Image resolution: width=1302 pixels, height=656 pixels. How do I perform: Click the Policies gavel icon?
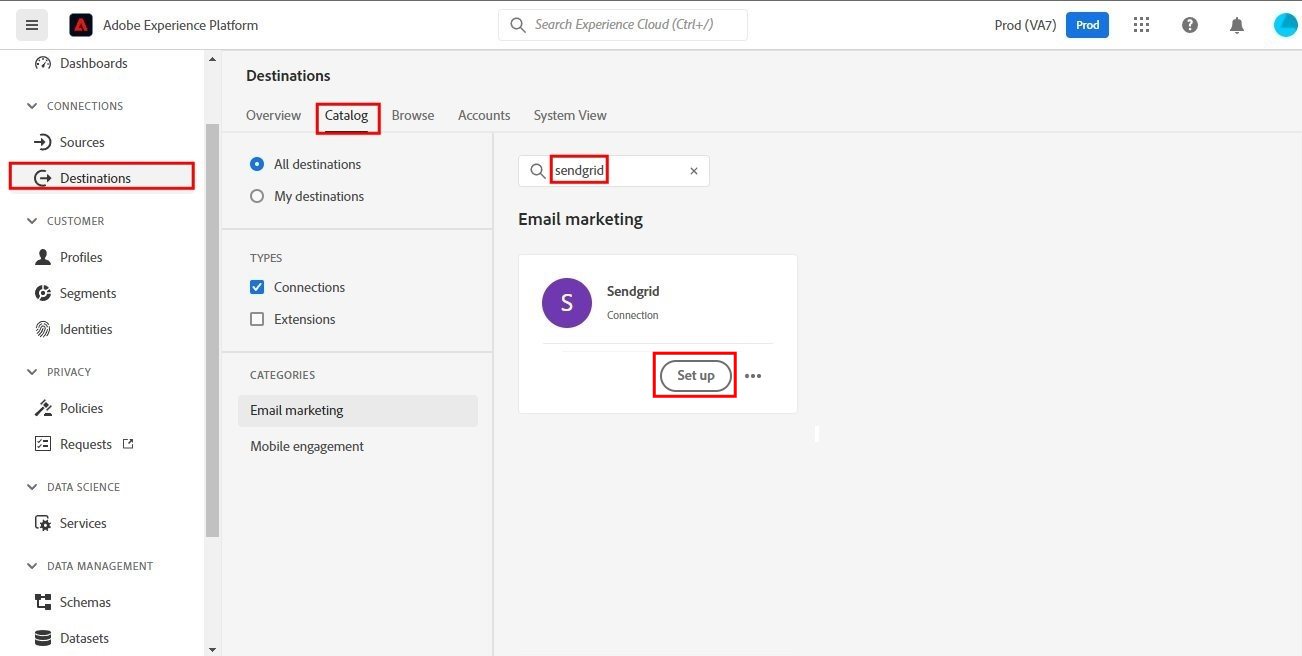(43, 408)
